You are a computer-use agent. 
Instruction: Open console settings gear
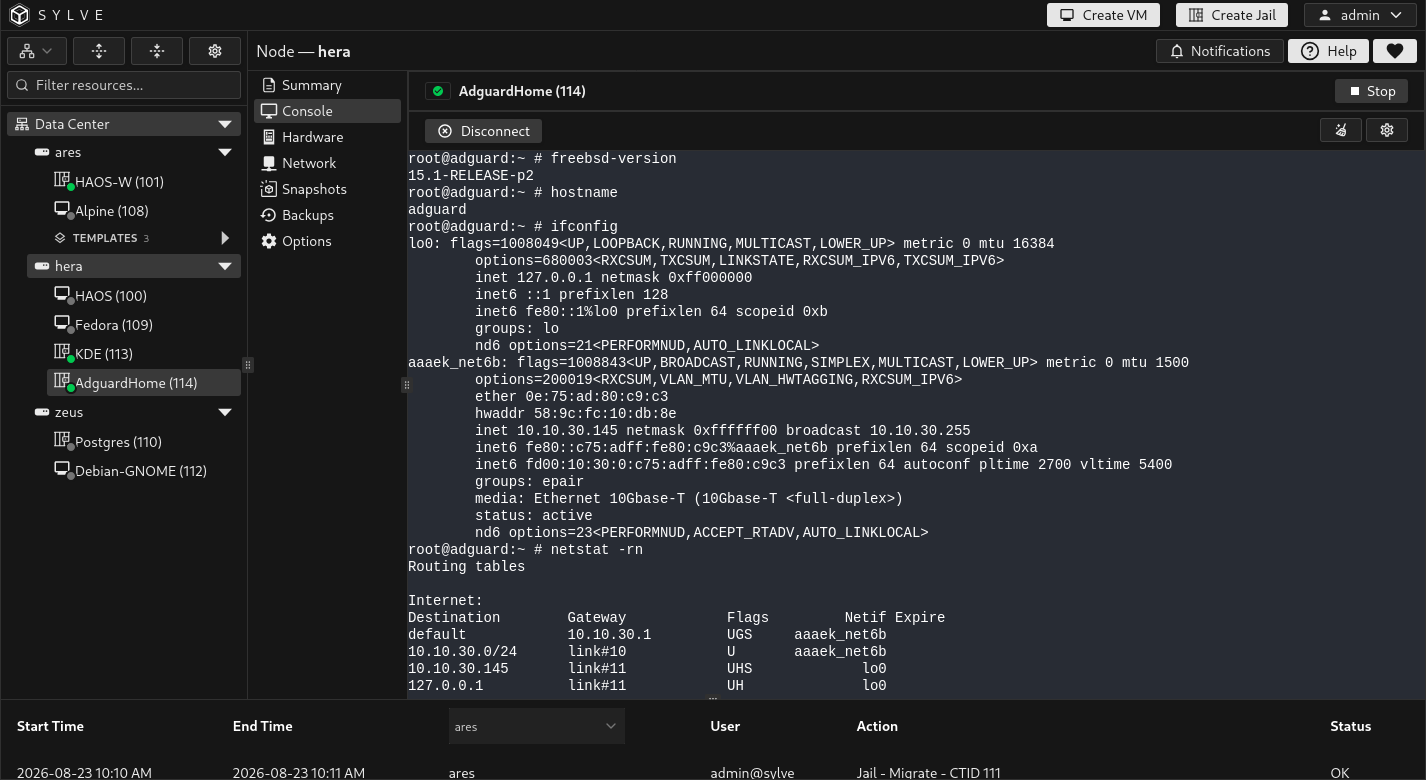coord(1387,130)
